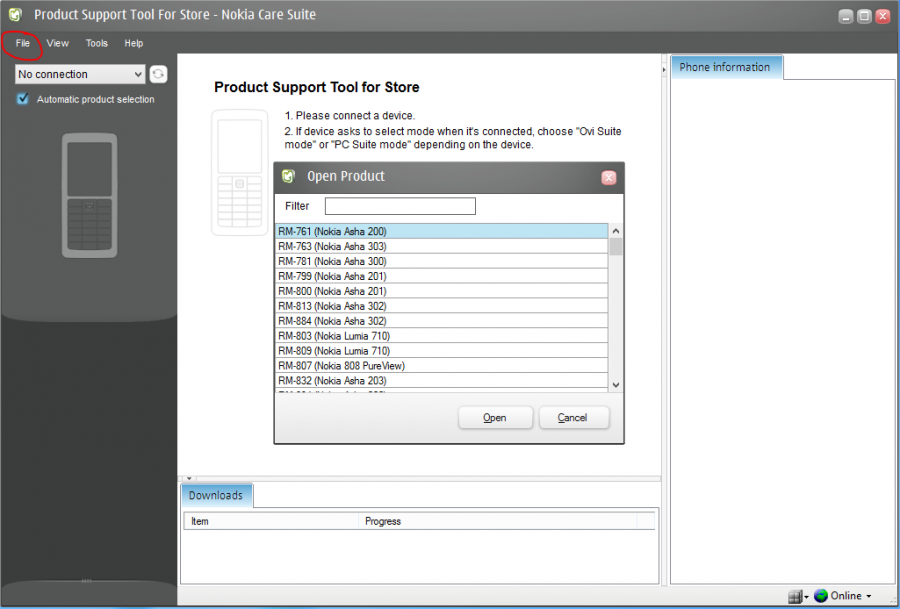Open the dropdown next to the Online indicator
Viewport: 900px width, 609px height.
click(868, 595)
